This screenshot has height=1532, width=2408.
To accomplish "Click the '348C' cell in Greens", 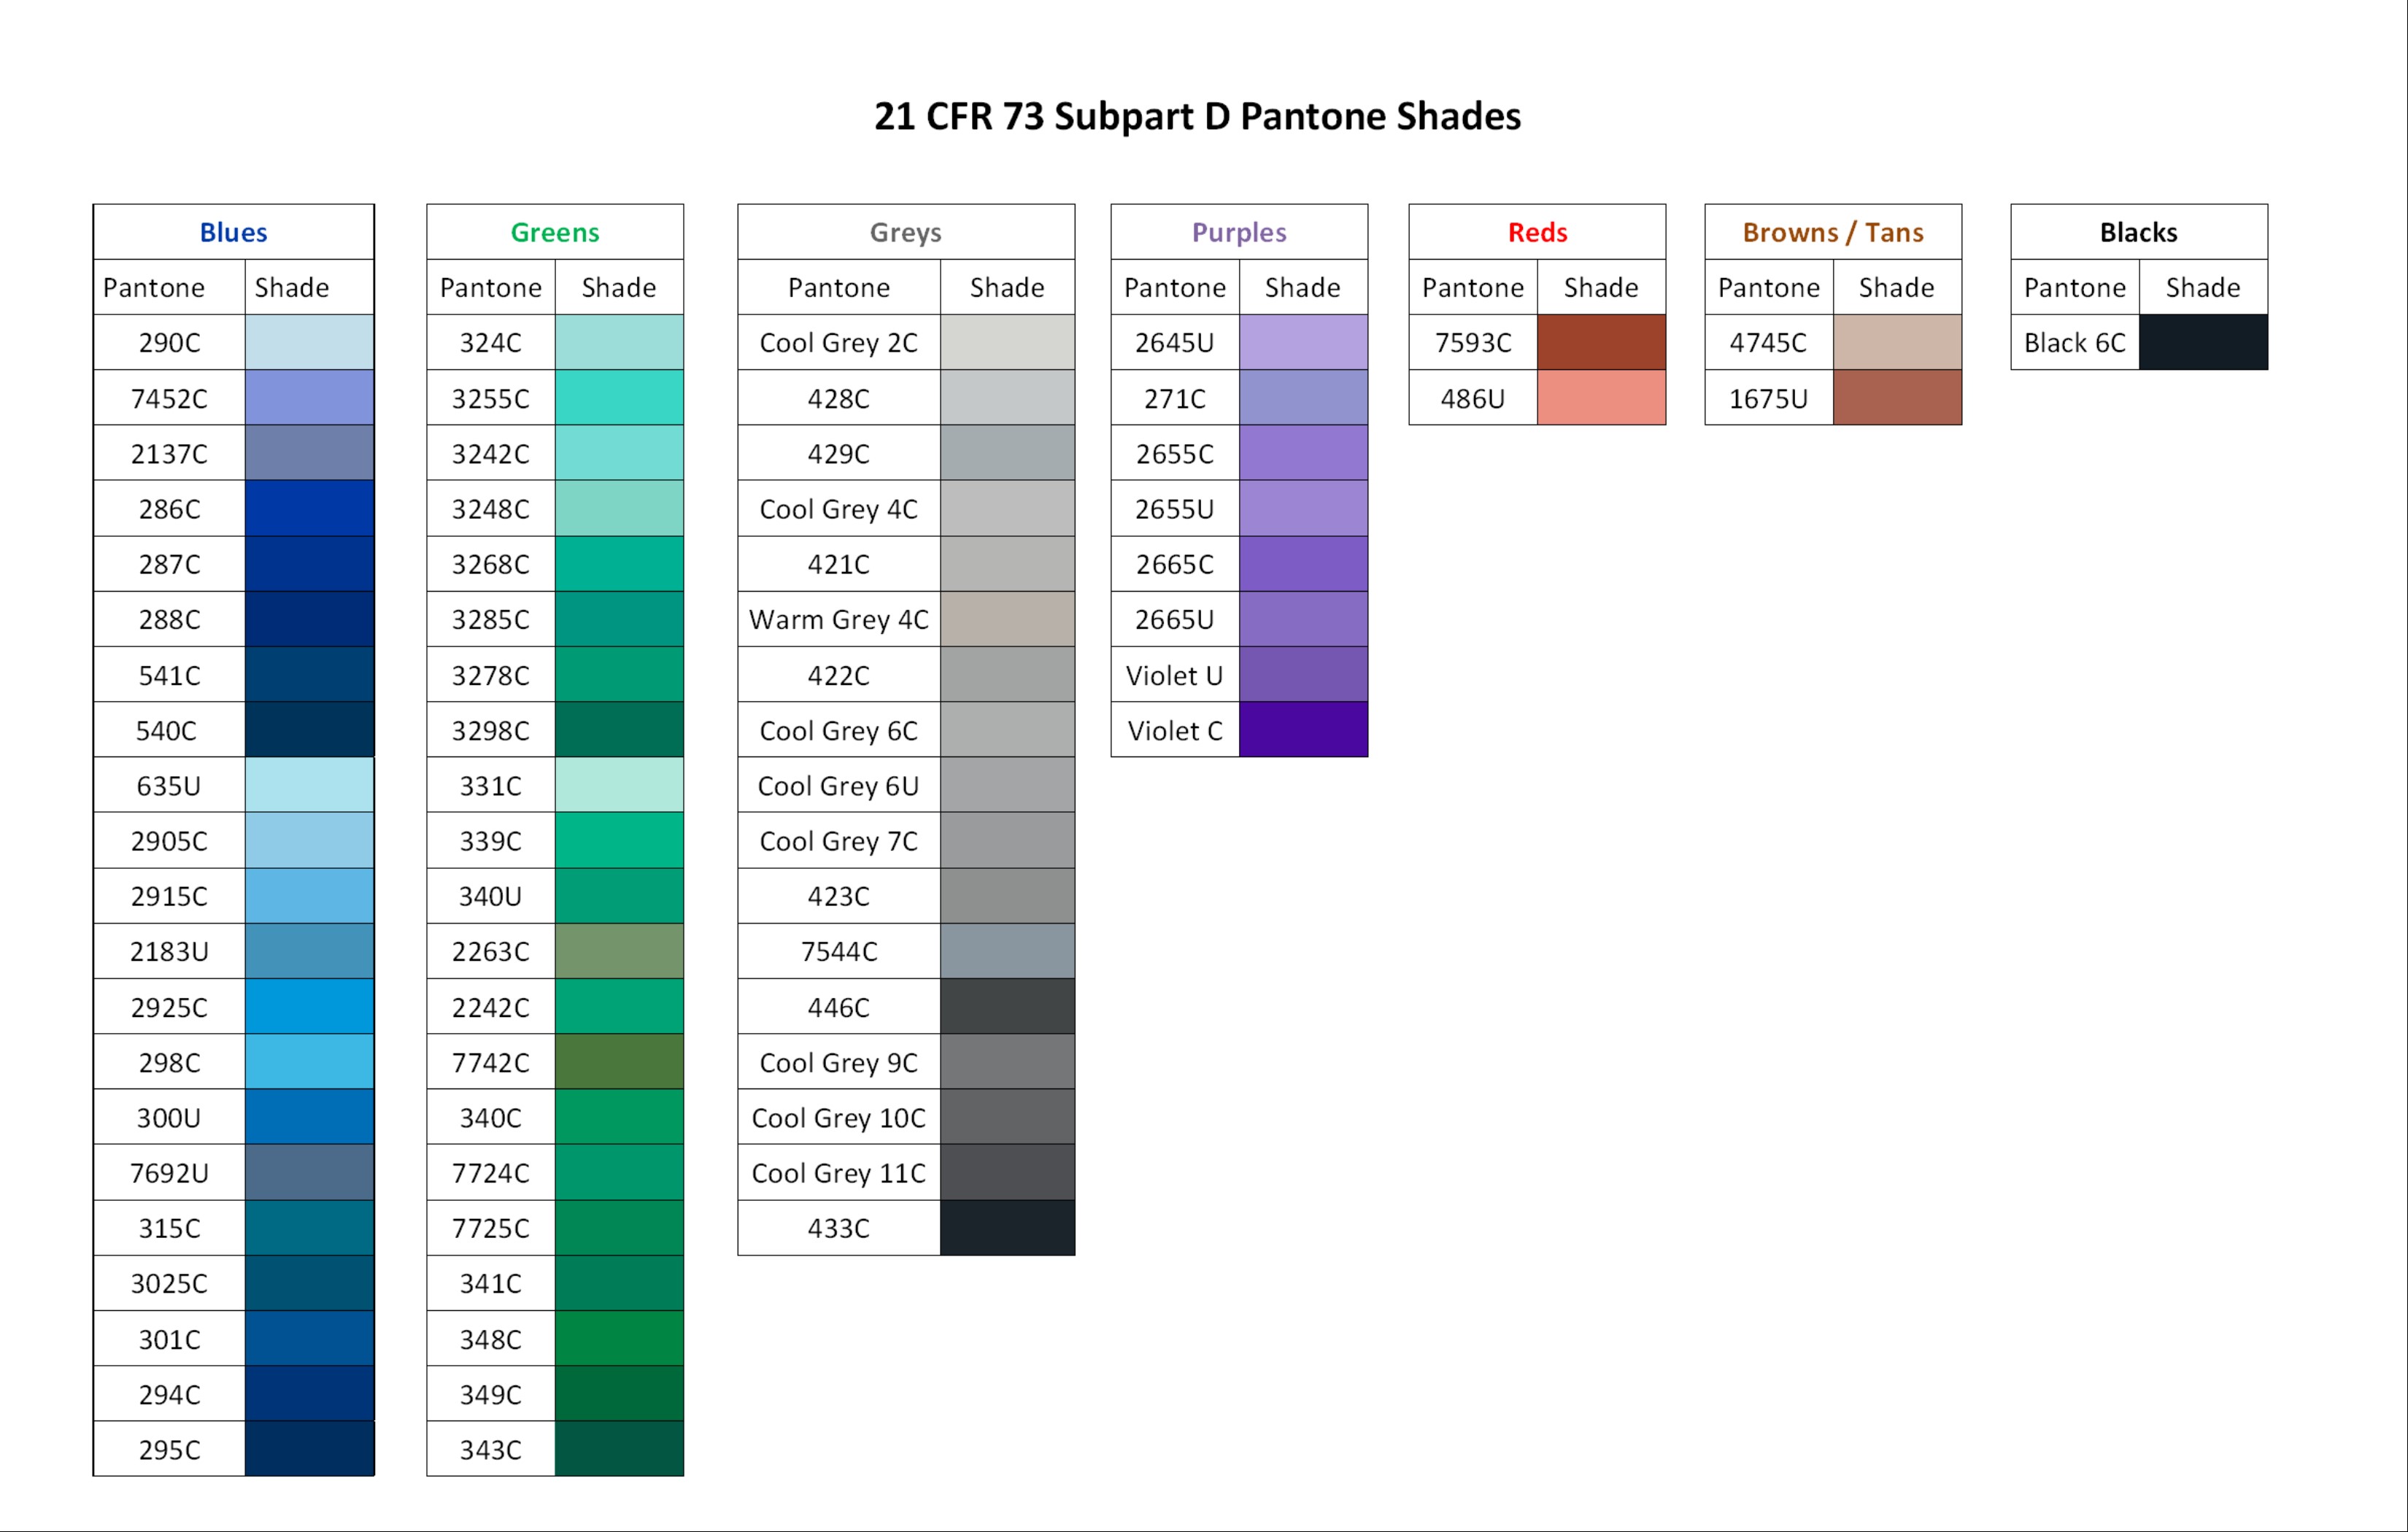I will tap(491, 1338).
